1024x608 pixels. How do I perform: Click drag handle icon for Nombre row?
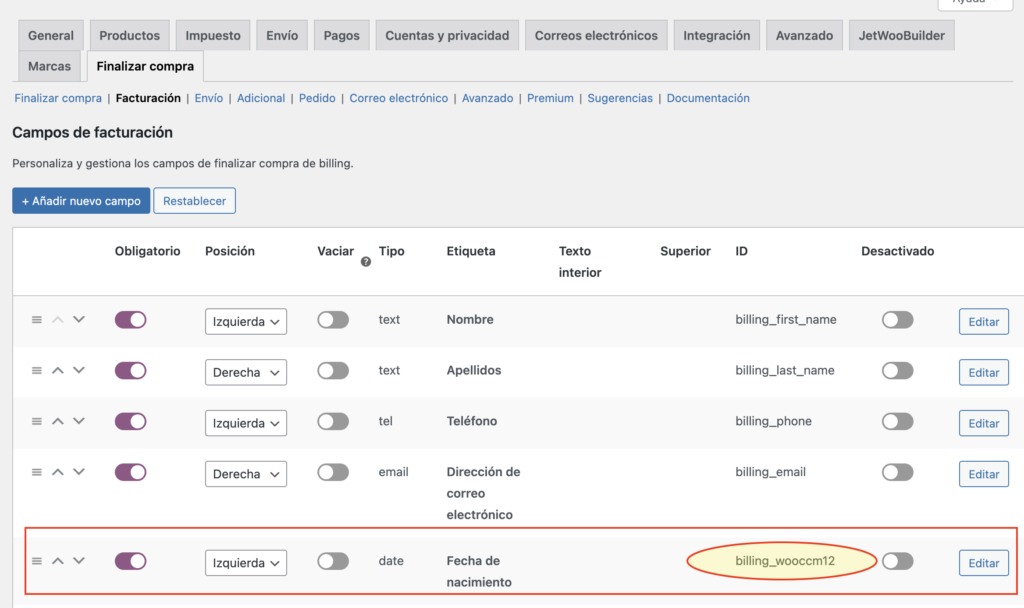pos(37,320)
